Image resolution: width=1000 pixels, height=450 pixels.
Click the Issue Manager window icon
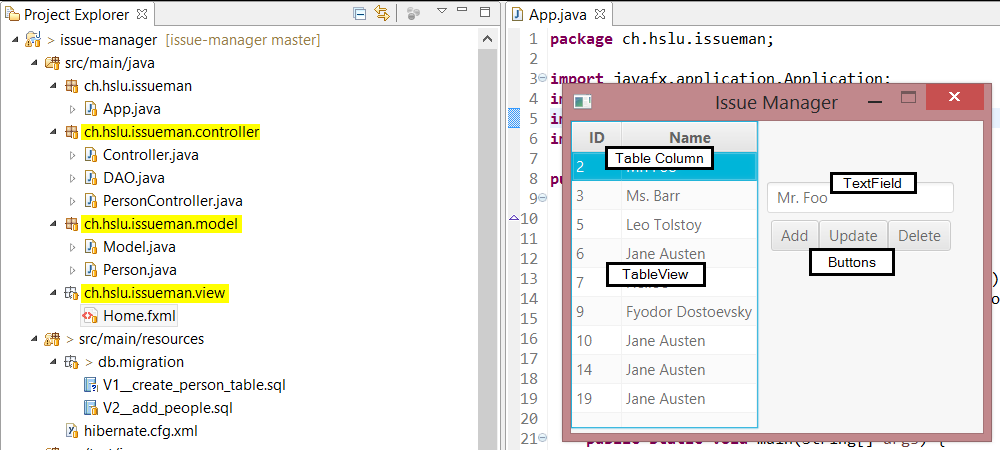(x=583, y=102)
